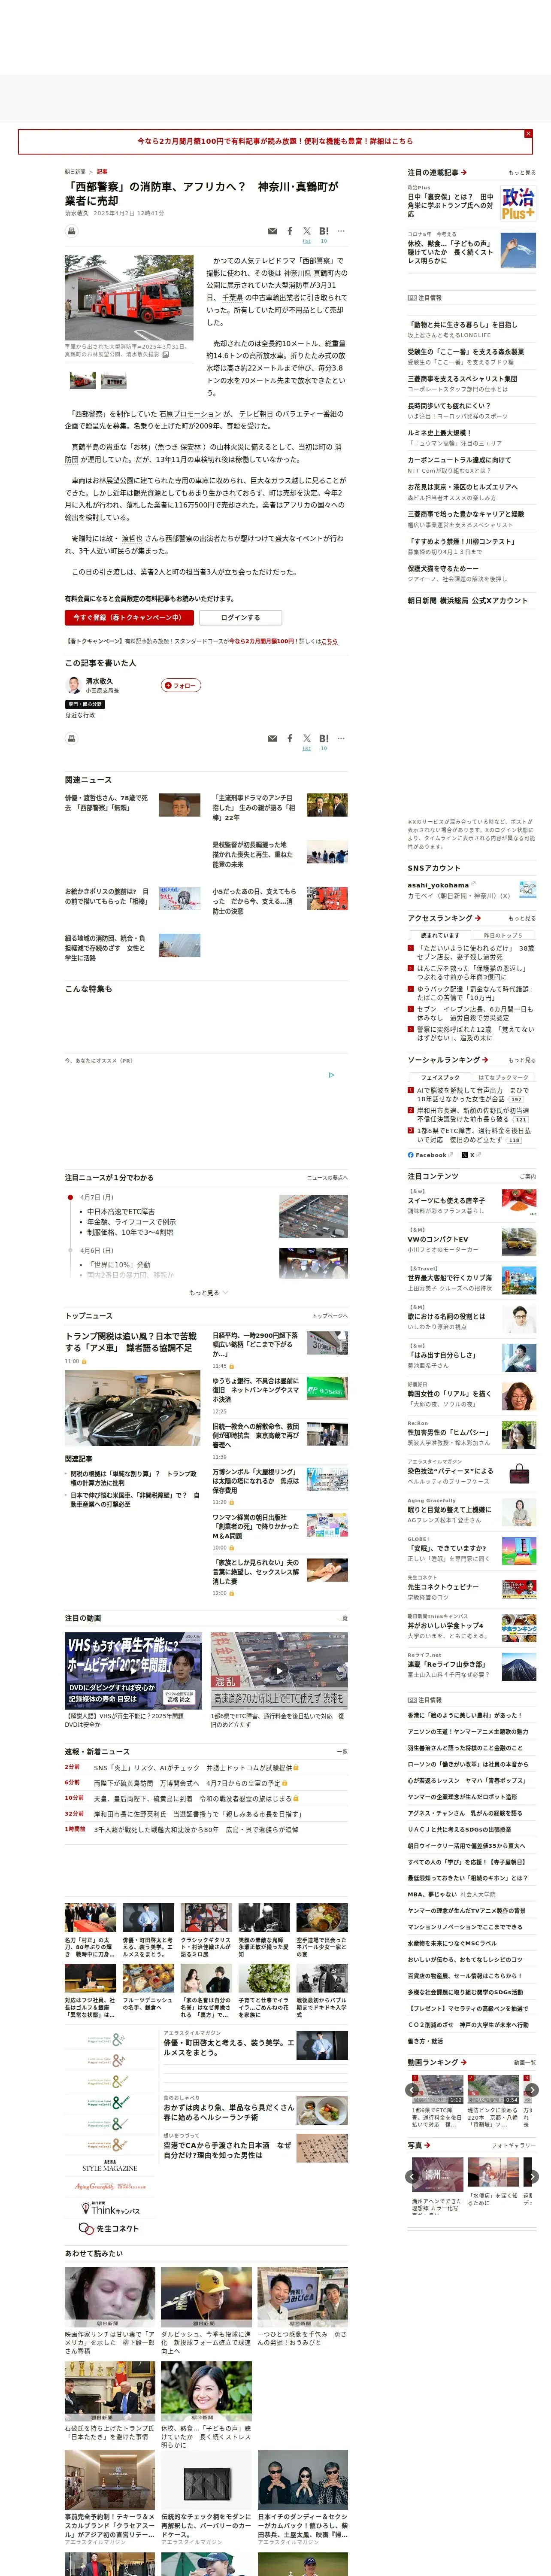Close the subscription promo banner
Screen dimensions: 551x2576
(528, 133)
